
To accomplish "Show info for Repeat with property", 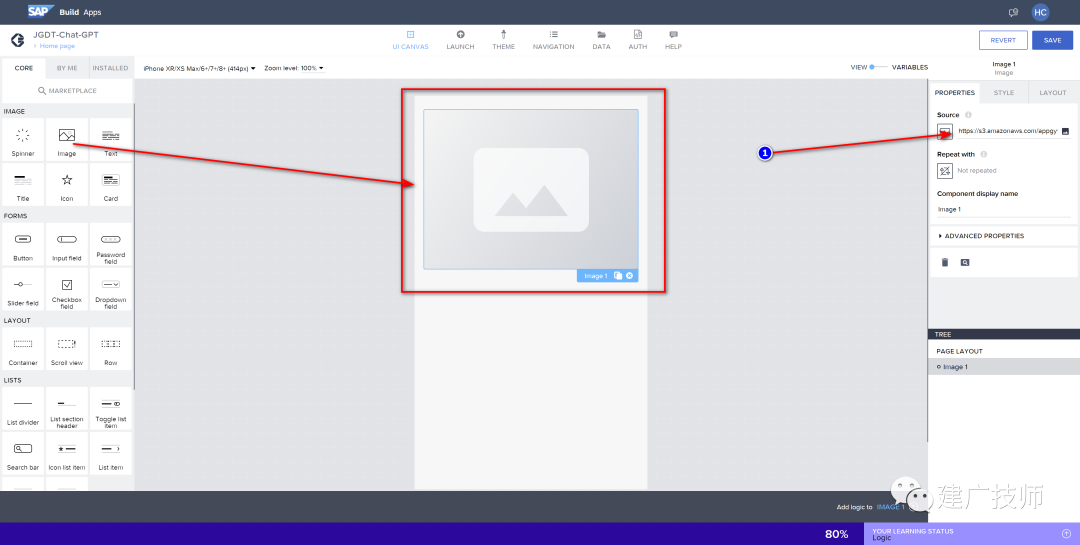I will [x=984, y=154].
